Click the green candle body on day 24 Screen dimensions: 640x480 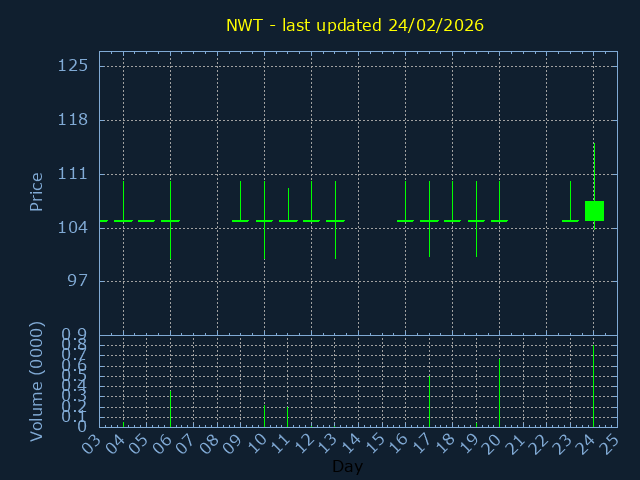point(594,211)
